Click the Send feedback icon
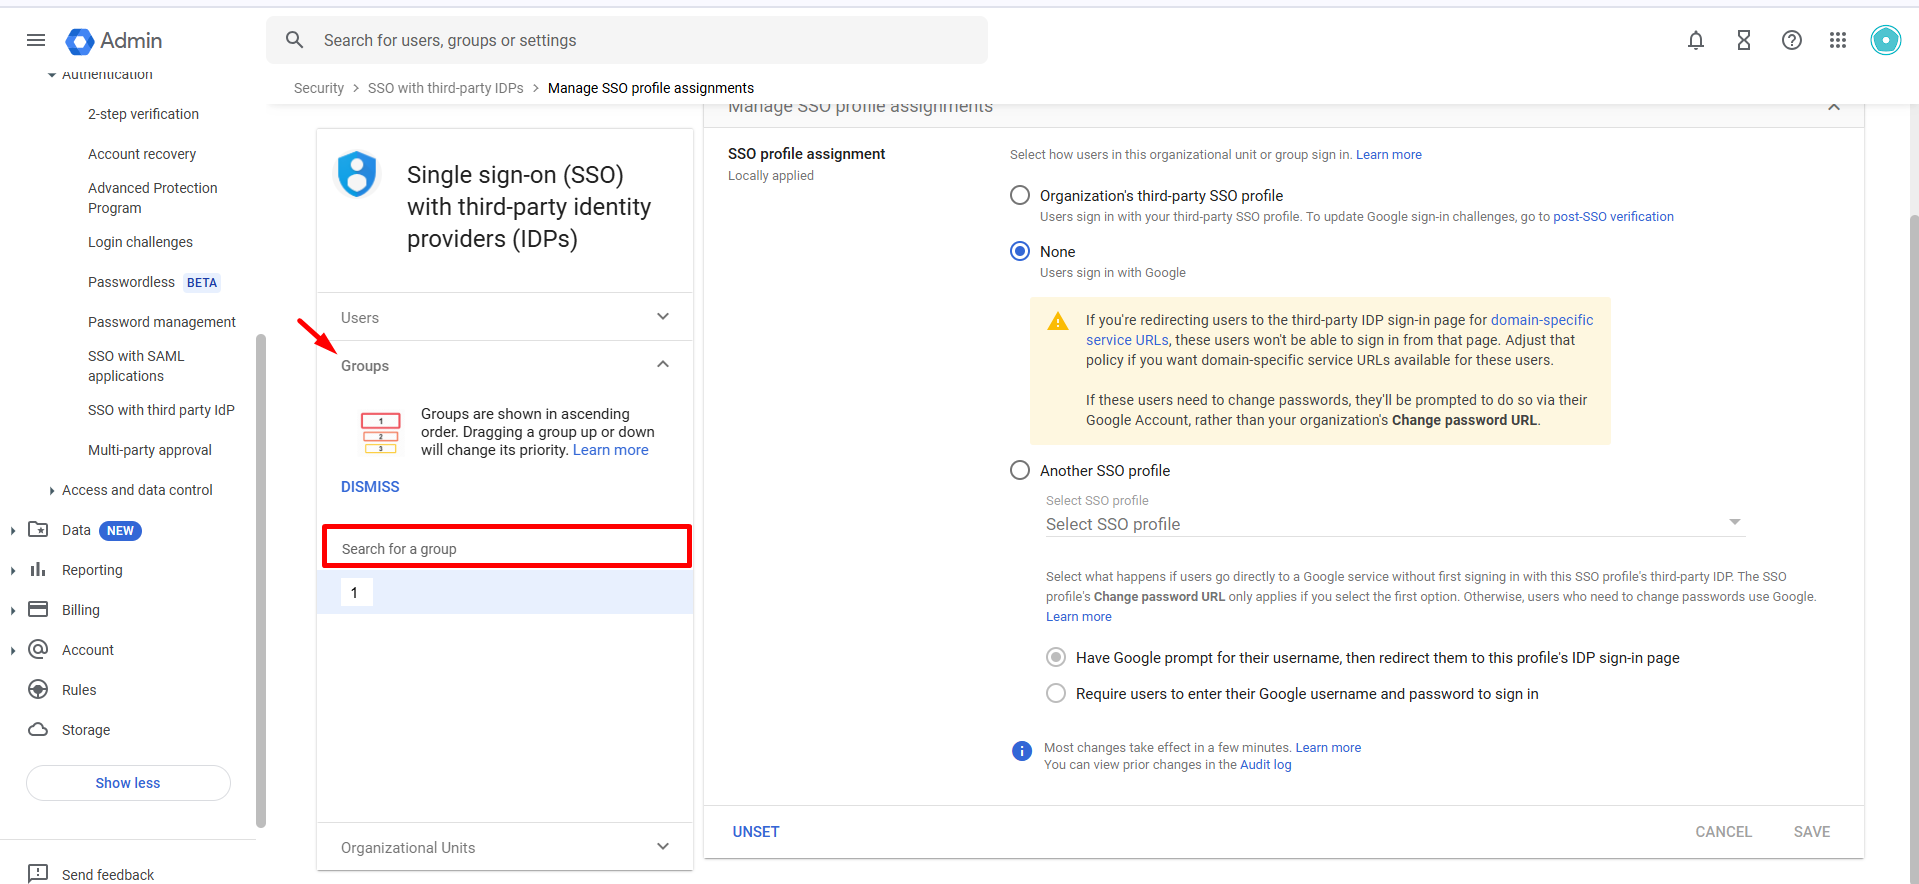Screen dimensions: 1919x884 [x=38, y=873]
